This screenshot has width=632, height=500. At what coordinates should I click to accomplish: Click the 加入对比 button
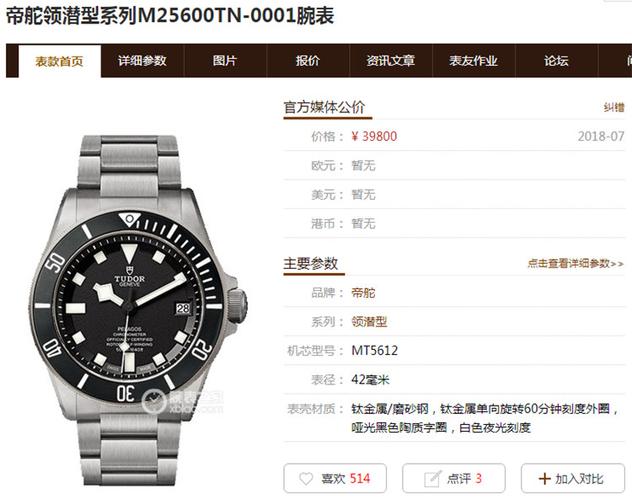(573, 478)
